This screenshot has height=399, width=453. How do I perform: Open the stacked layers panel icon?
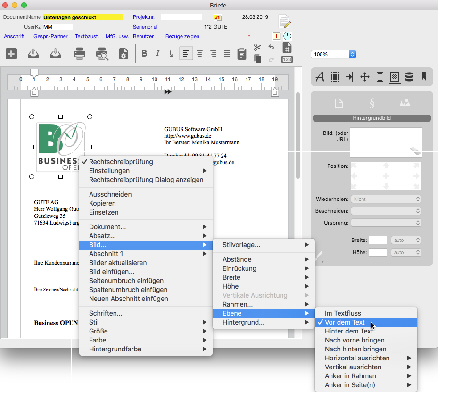click(409, 77)
